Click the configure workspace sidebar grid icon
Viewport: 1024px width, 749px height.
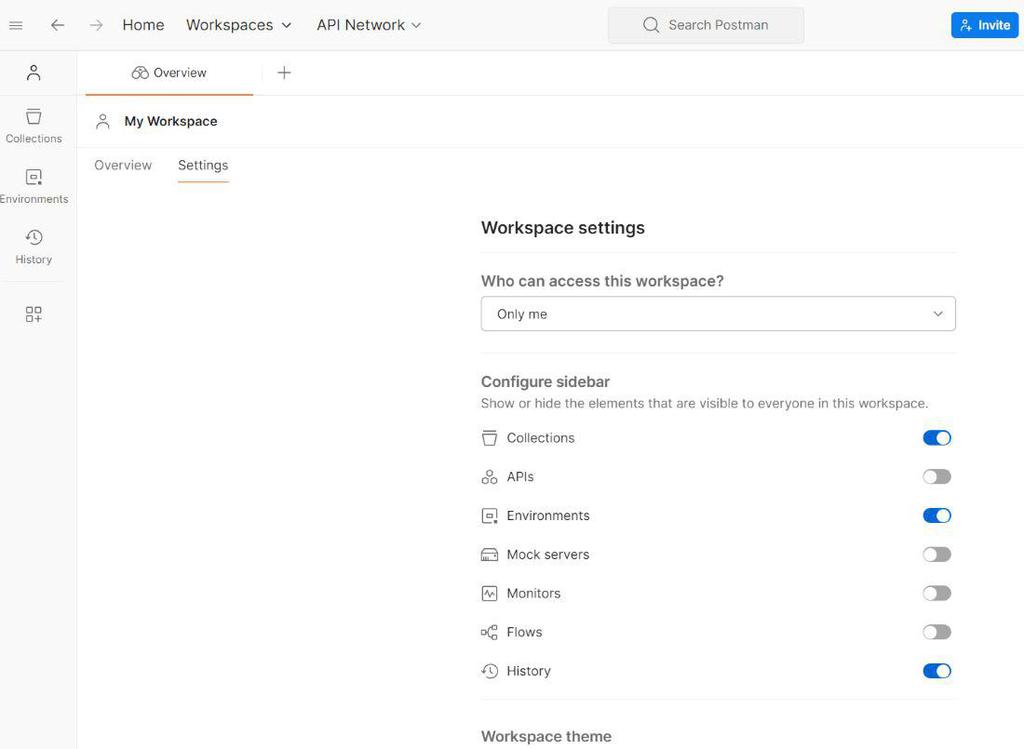click(34, 314)
